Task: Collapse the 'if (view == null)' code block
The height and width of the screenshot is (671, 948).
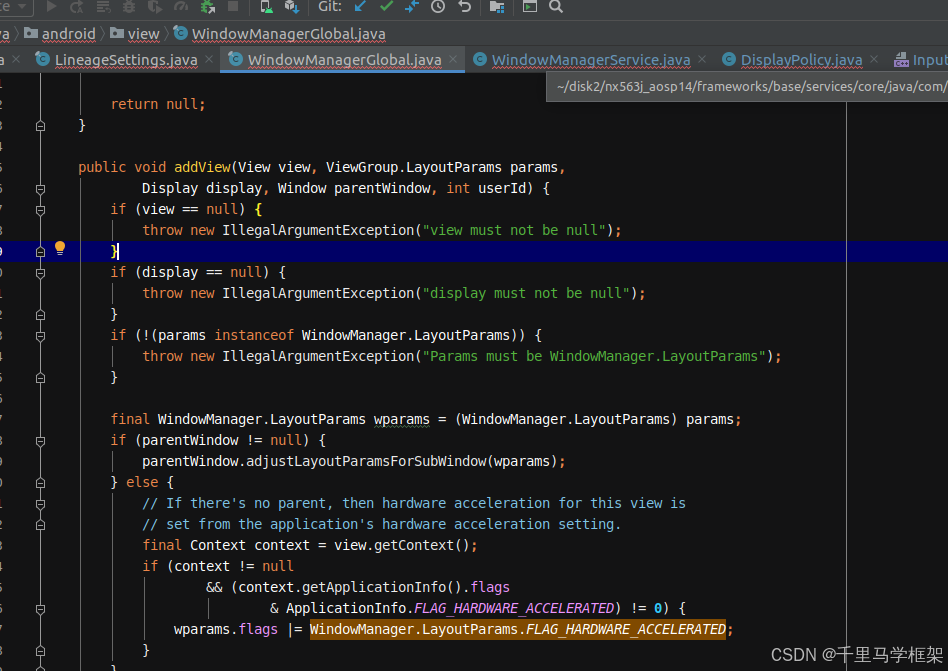Action: tap(40, 209)
